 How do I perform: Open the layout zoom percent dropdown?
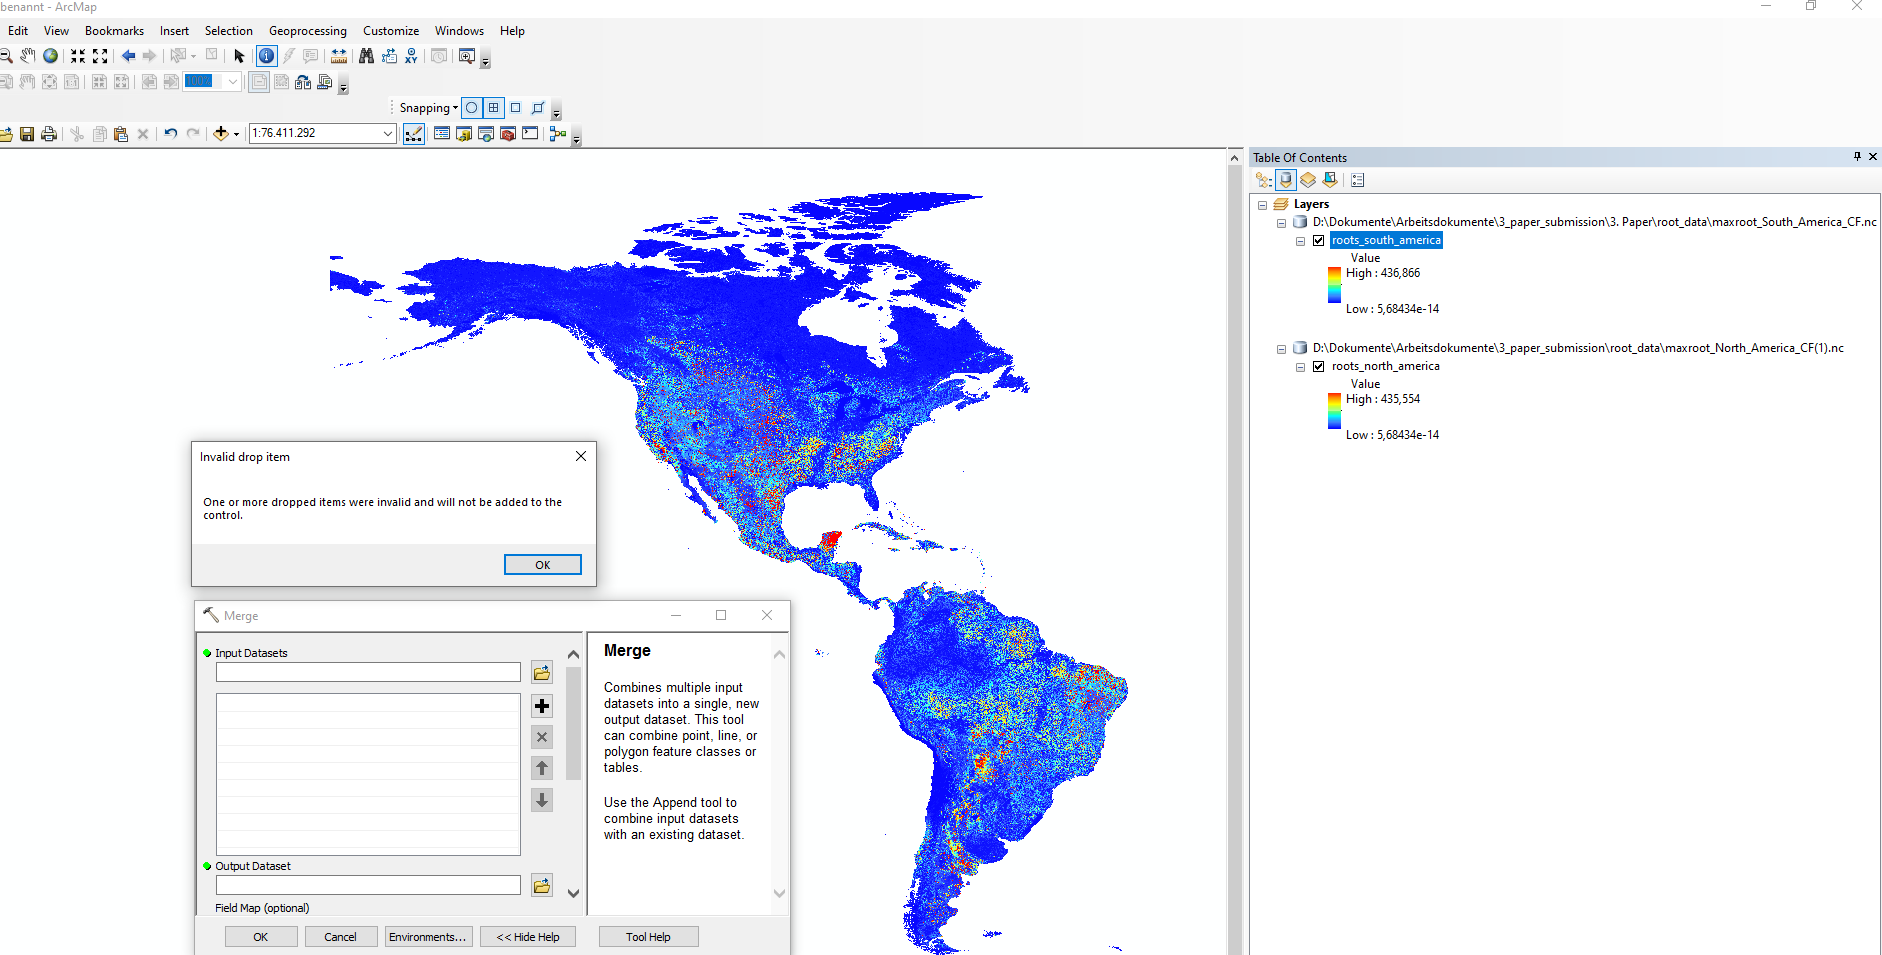pos(233,82)
